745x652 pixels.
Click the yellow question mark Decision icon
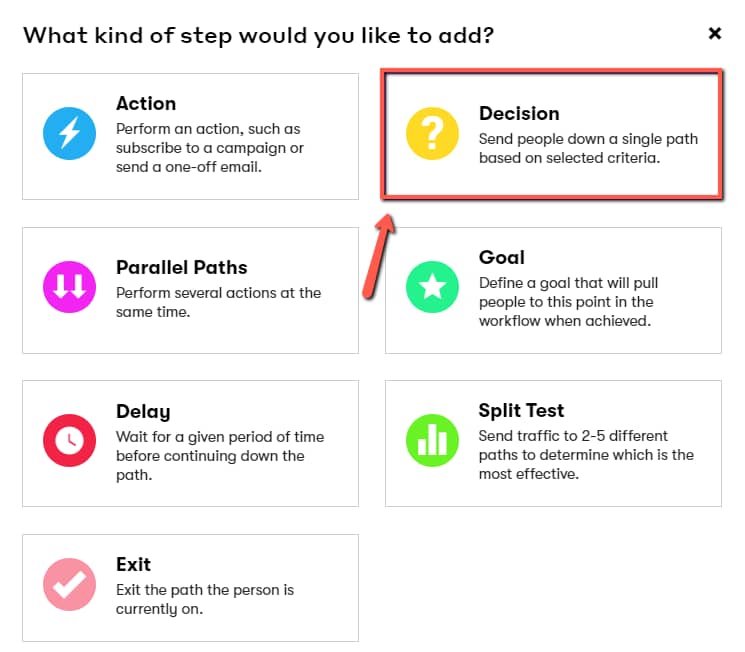coord(432,134)
